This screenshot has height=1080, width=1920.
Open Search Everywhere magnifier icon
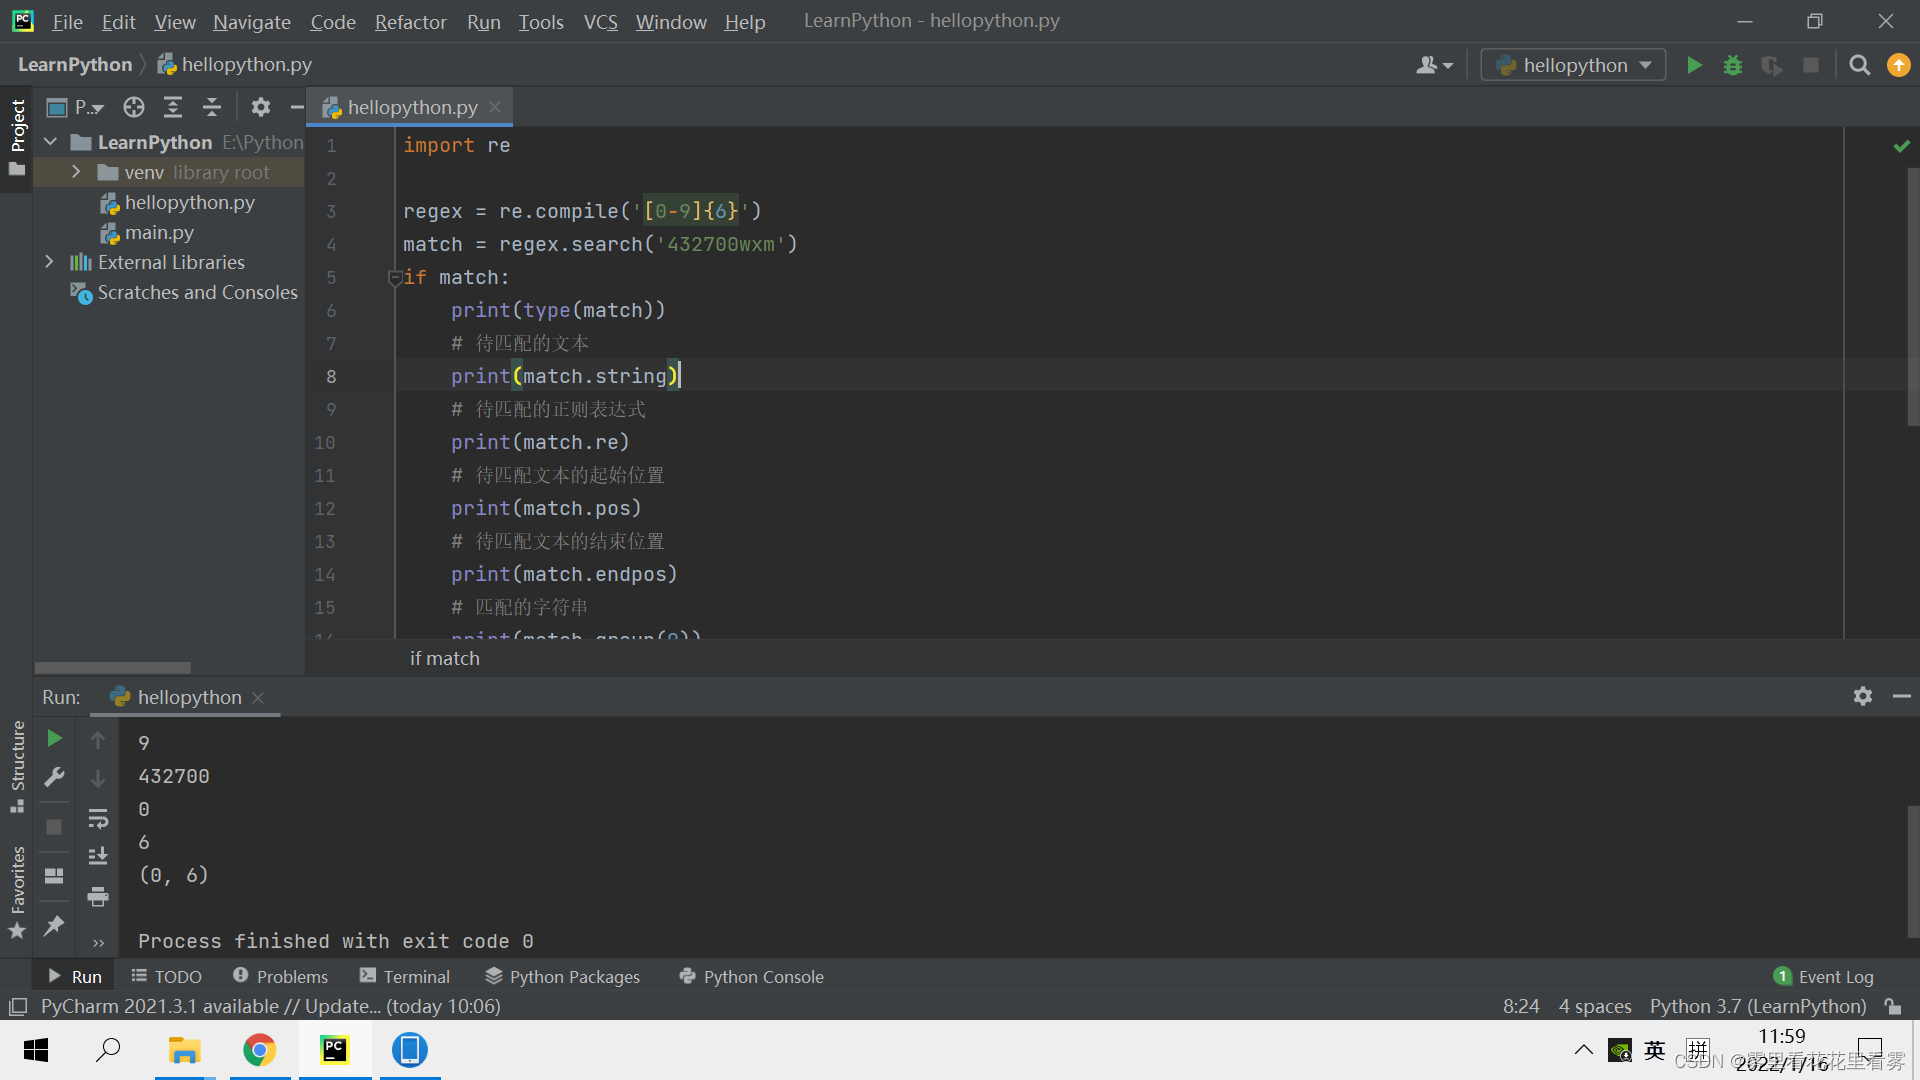[1859, 65]
